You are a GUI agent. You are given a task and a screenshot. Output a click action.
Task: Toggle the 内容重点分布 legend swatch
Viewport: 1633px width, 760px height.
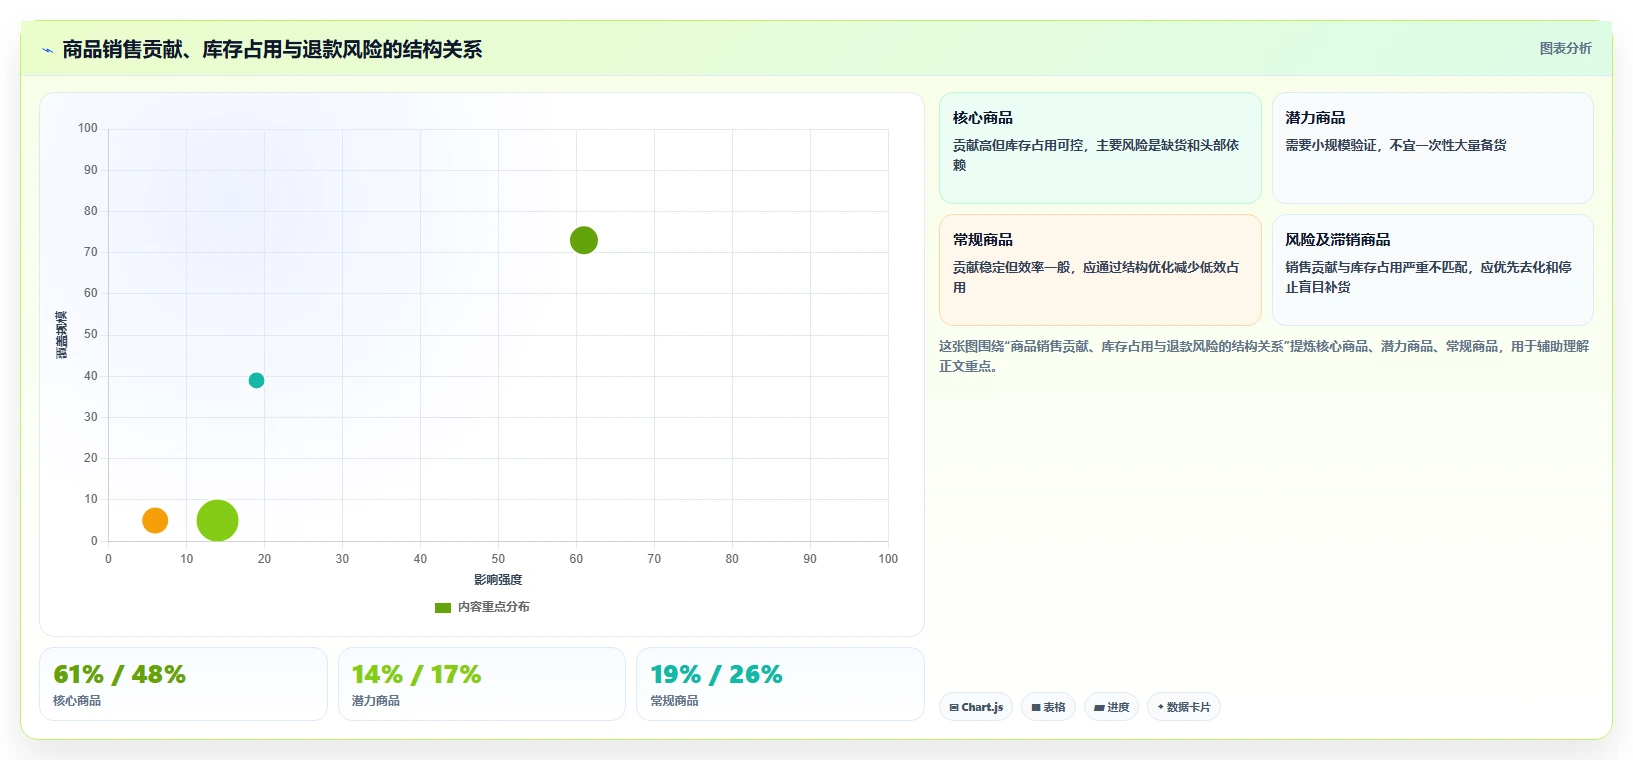(443, 607)
